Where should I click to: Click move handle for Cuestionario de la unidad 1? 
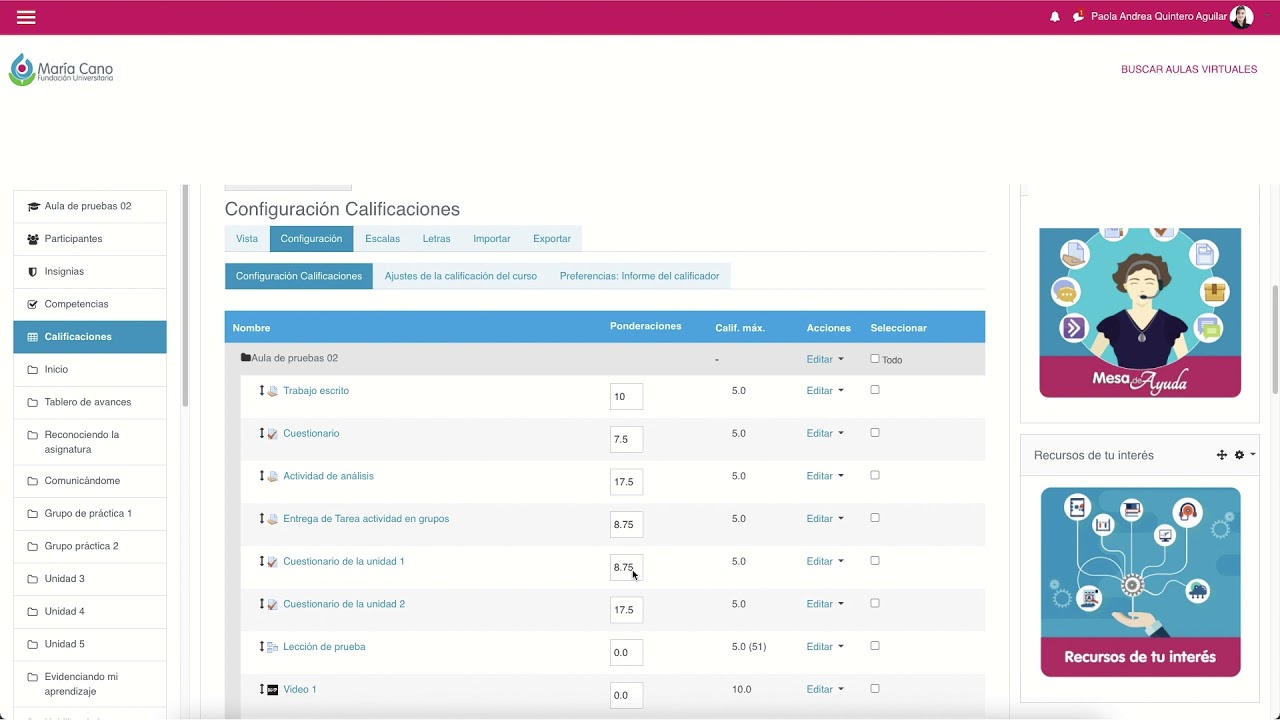pos(262,561)
